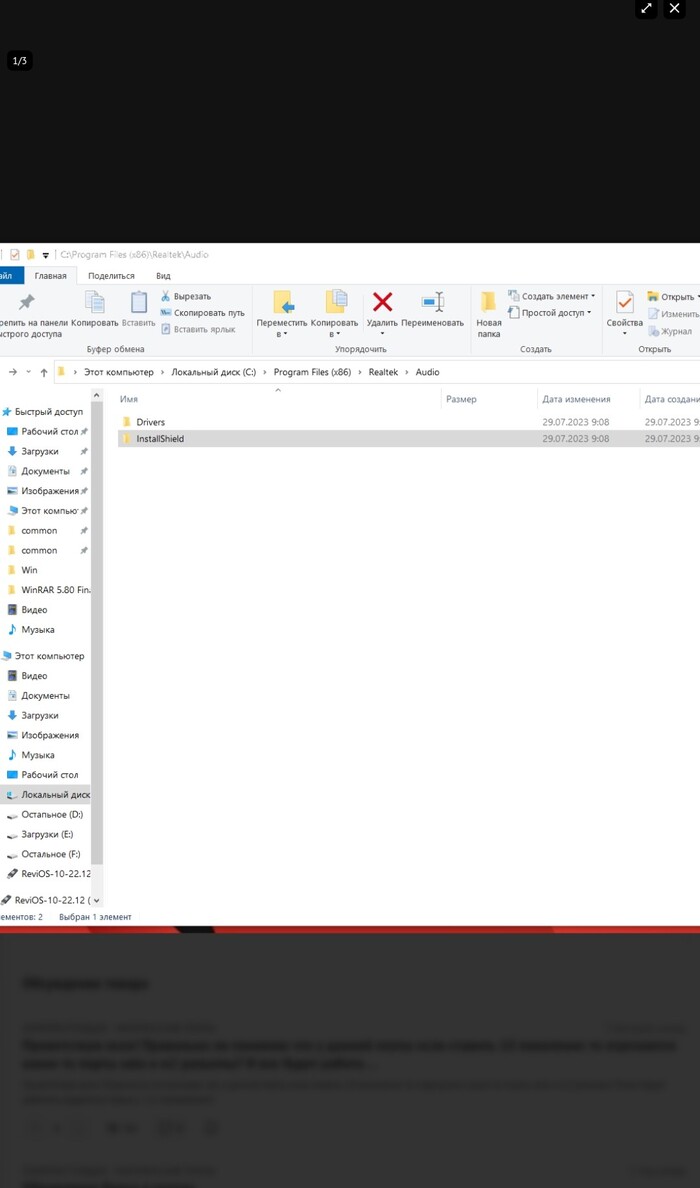700x1188 pixels.
Task: Sort by the Size (Размер) column header
Action: pyautogui.click(x=461, y=399)
